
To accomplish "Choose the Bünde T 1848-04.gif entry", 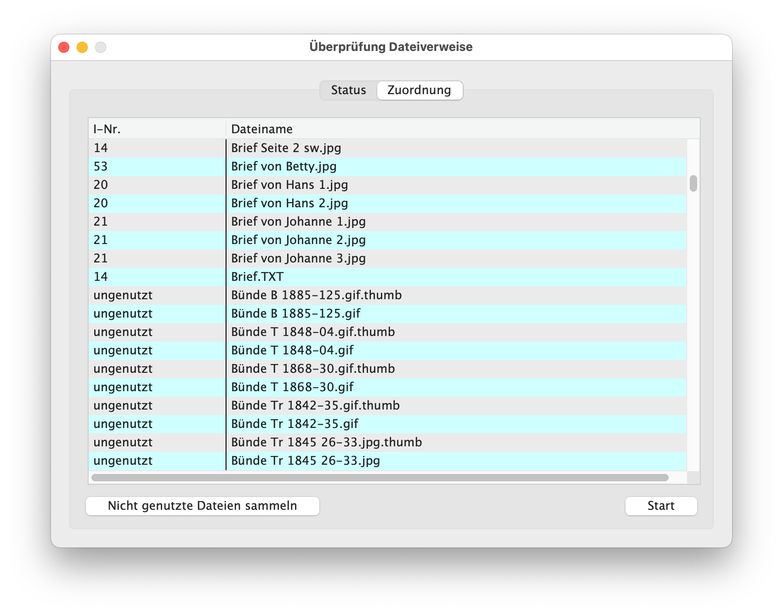I will tap(292, 350).
